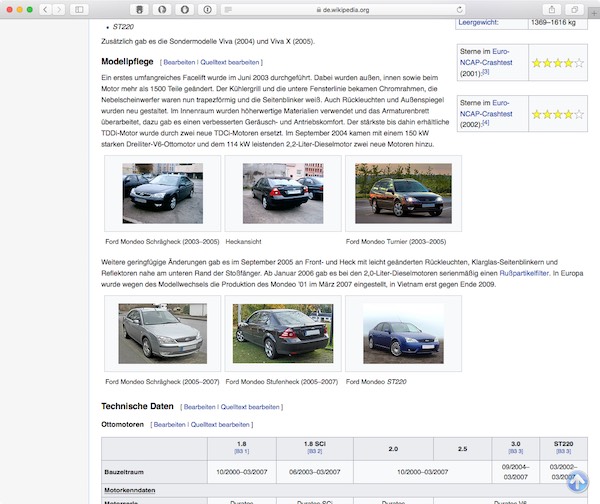Click the first extension icon left of address bar

(x=140, y=10)
